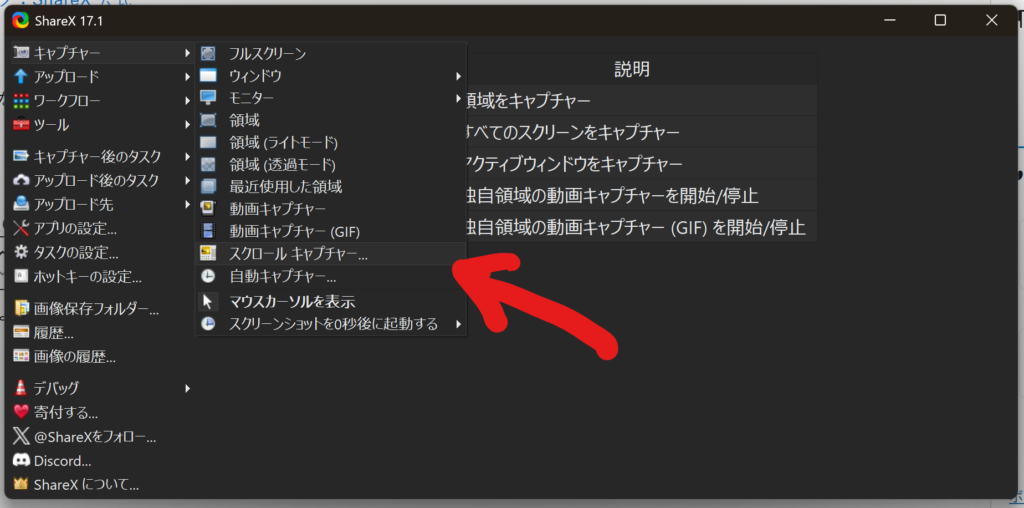Open Discord... link in sidebar
This screenshot has height=508, width=1024.
pos(103,460)
